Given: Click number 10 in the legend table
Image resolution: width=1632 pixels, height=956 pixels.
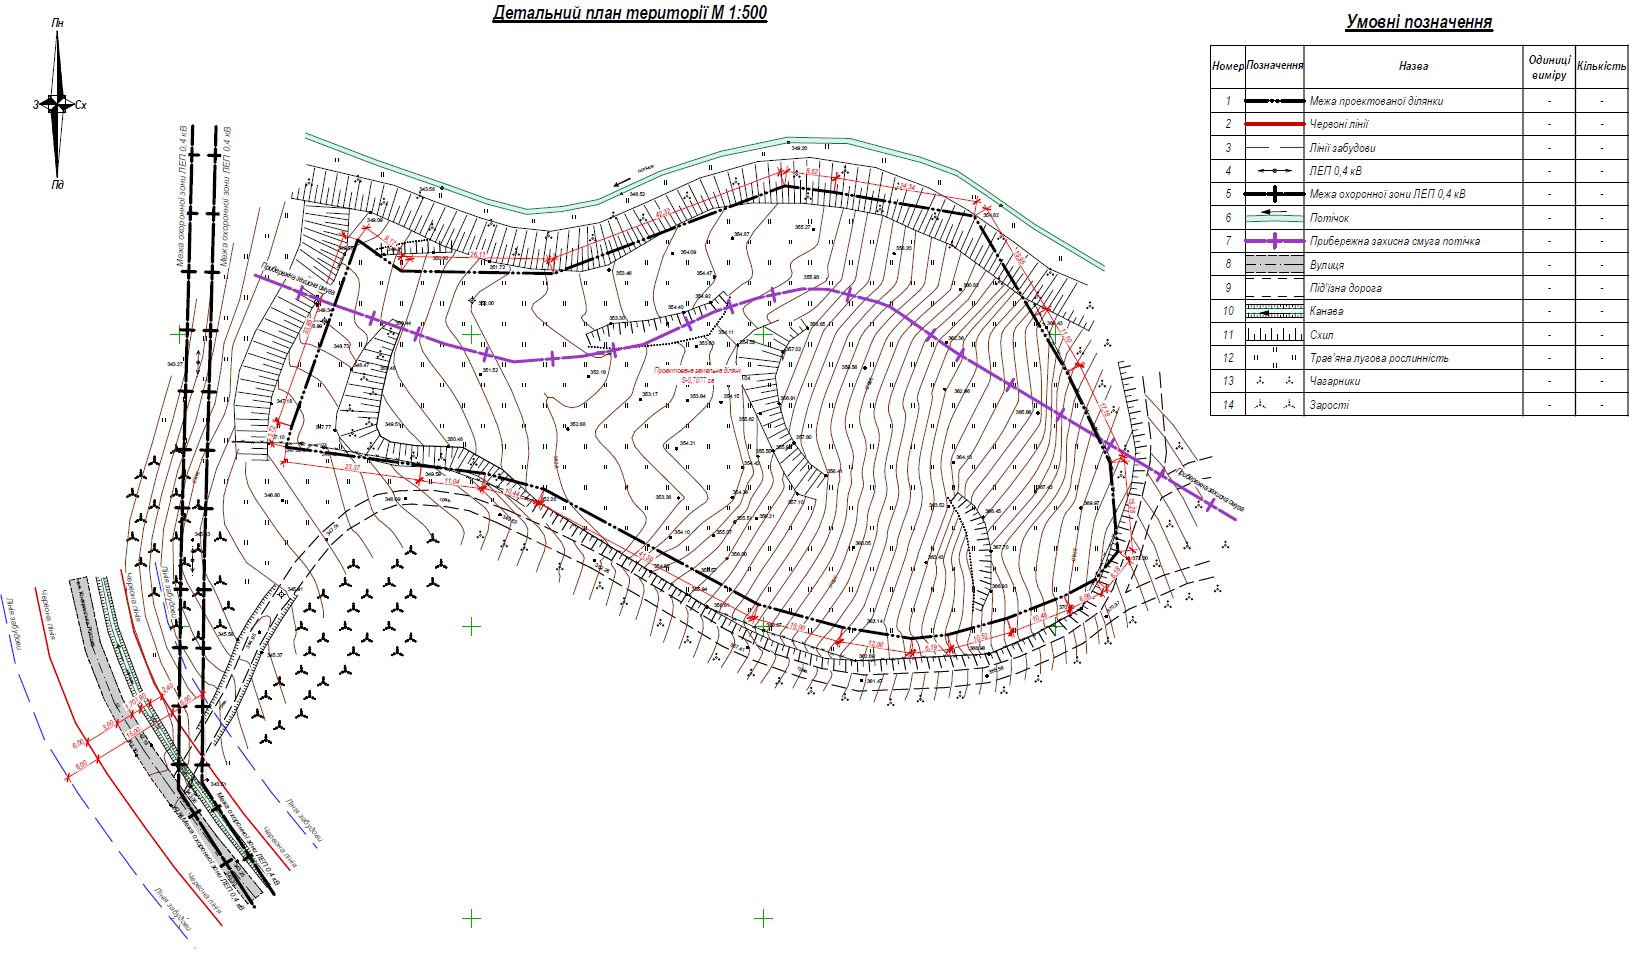Looking at the screenshot, I should [1228, 311].
